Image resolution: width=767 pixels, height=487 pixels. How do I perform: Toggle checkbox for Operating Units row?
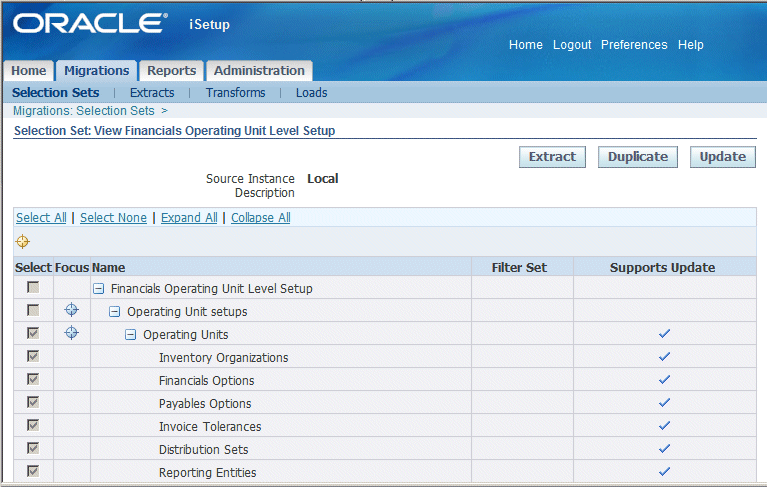pyautogui.click(x=33, y=333)
